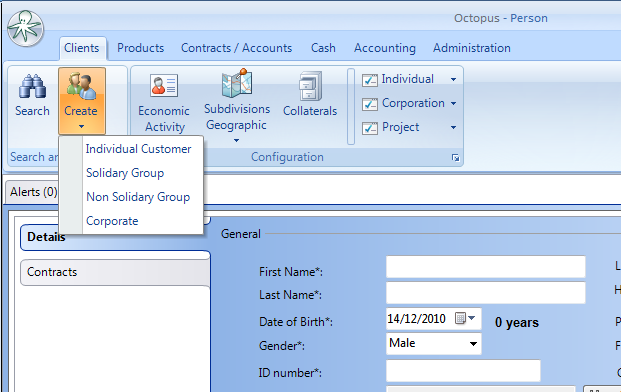Open Configuration group dialog launcher
This screenshot has height=392, width=621.
coord(455,158)
